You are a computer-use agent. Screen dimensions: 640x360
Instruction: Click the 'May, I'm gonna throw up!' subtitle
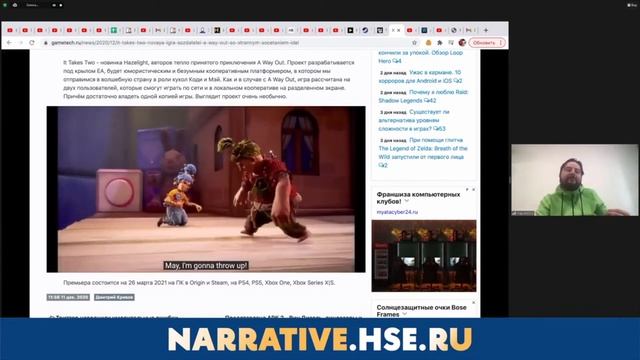point(206,266)
